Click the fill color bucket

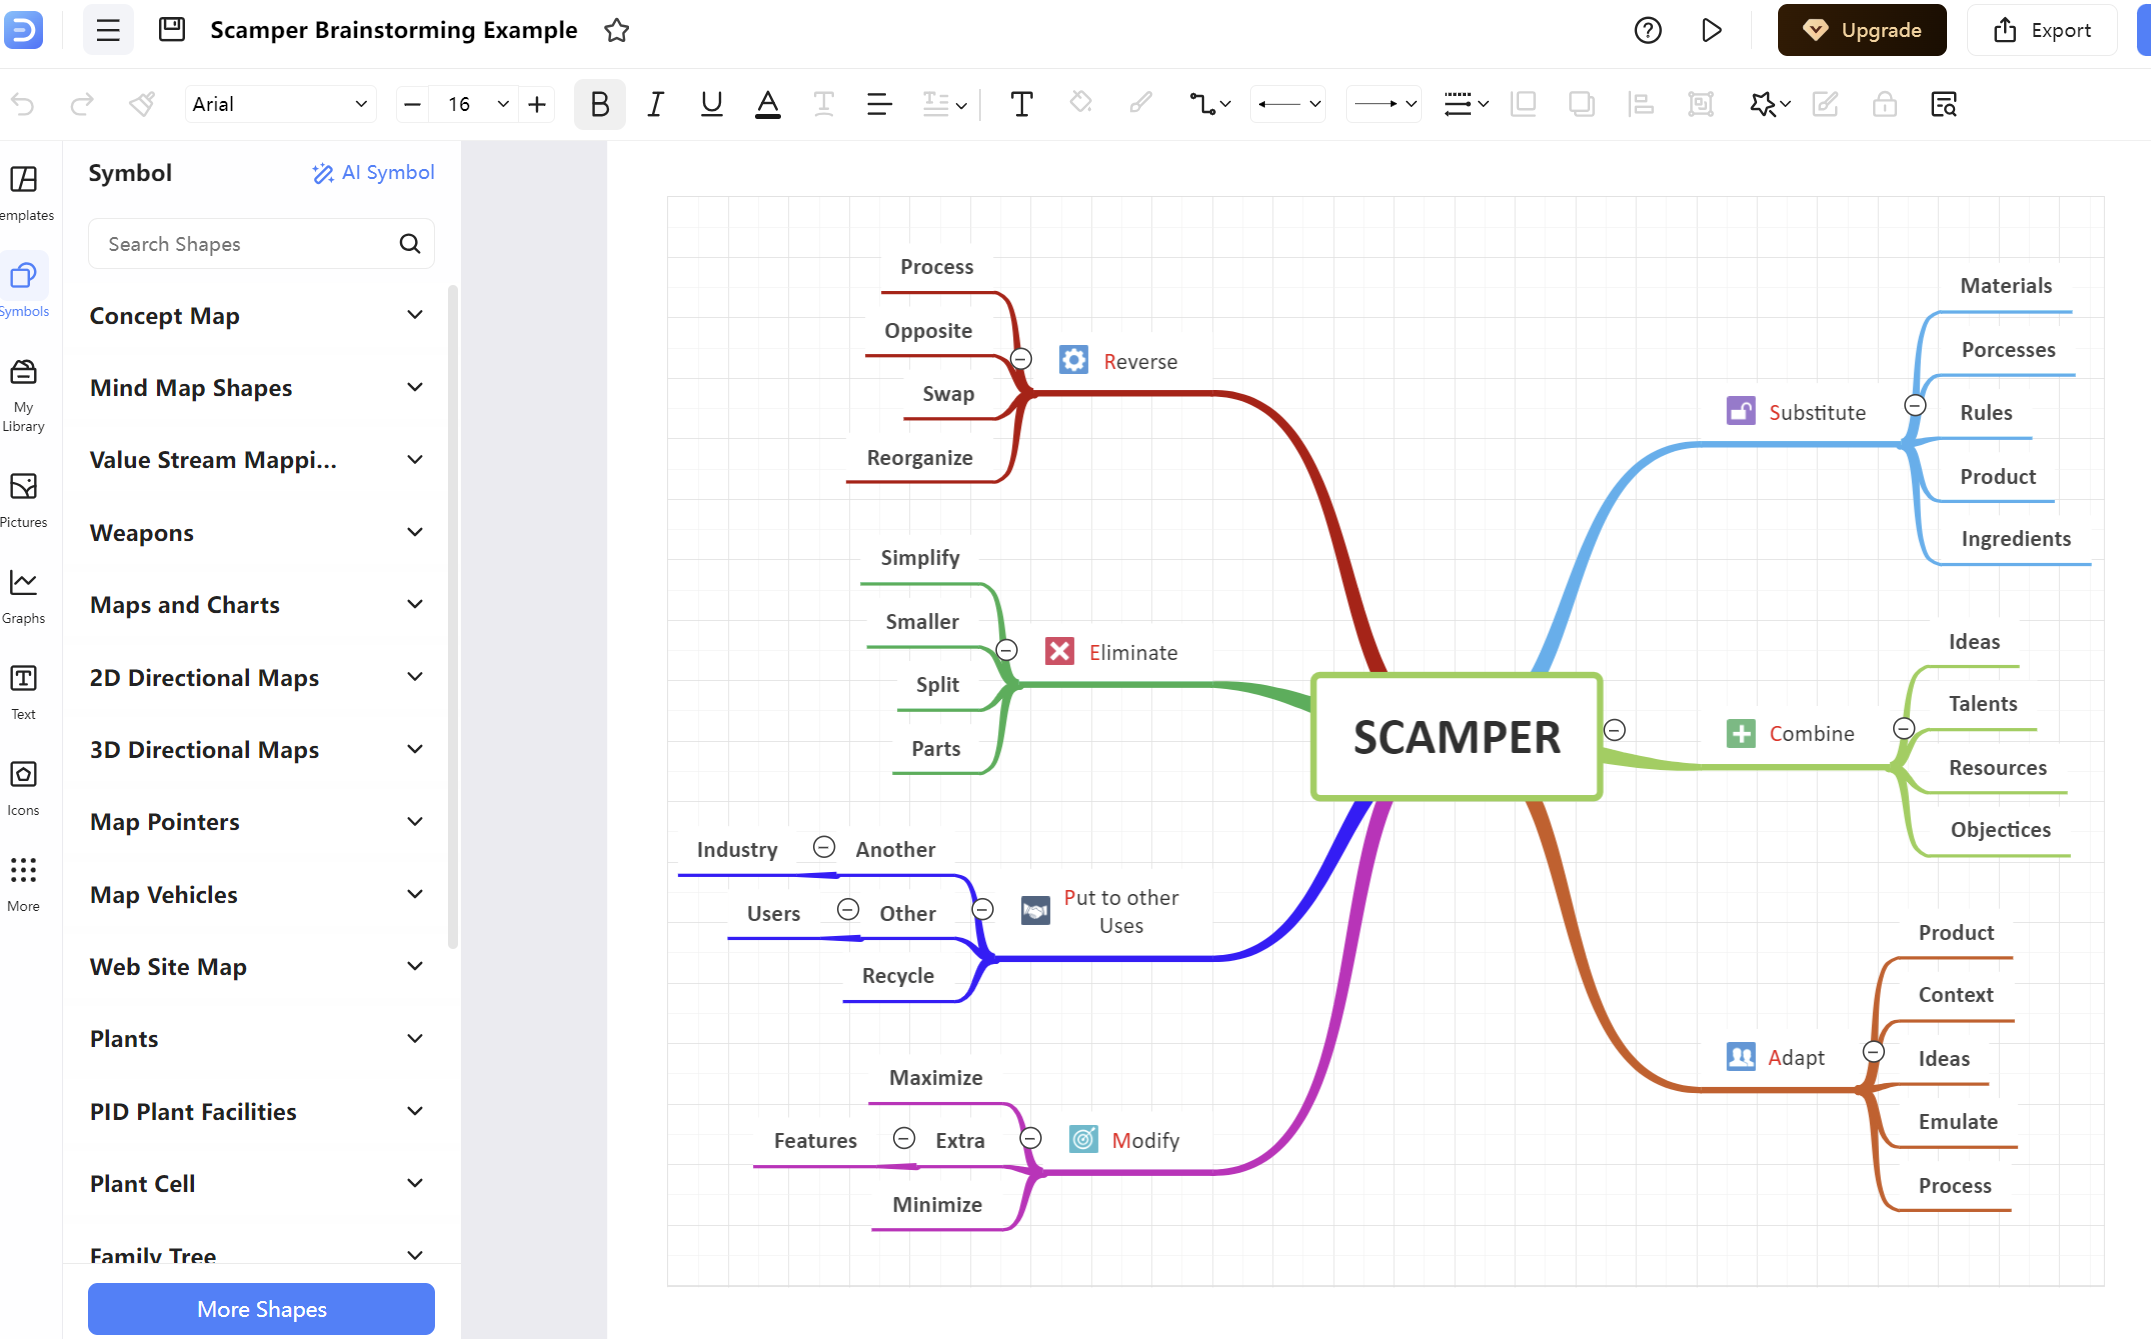click(x=1081, y=103)
